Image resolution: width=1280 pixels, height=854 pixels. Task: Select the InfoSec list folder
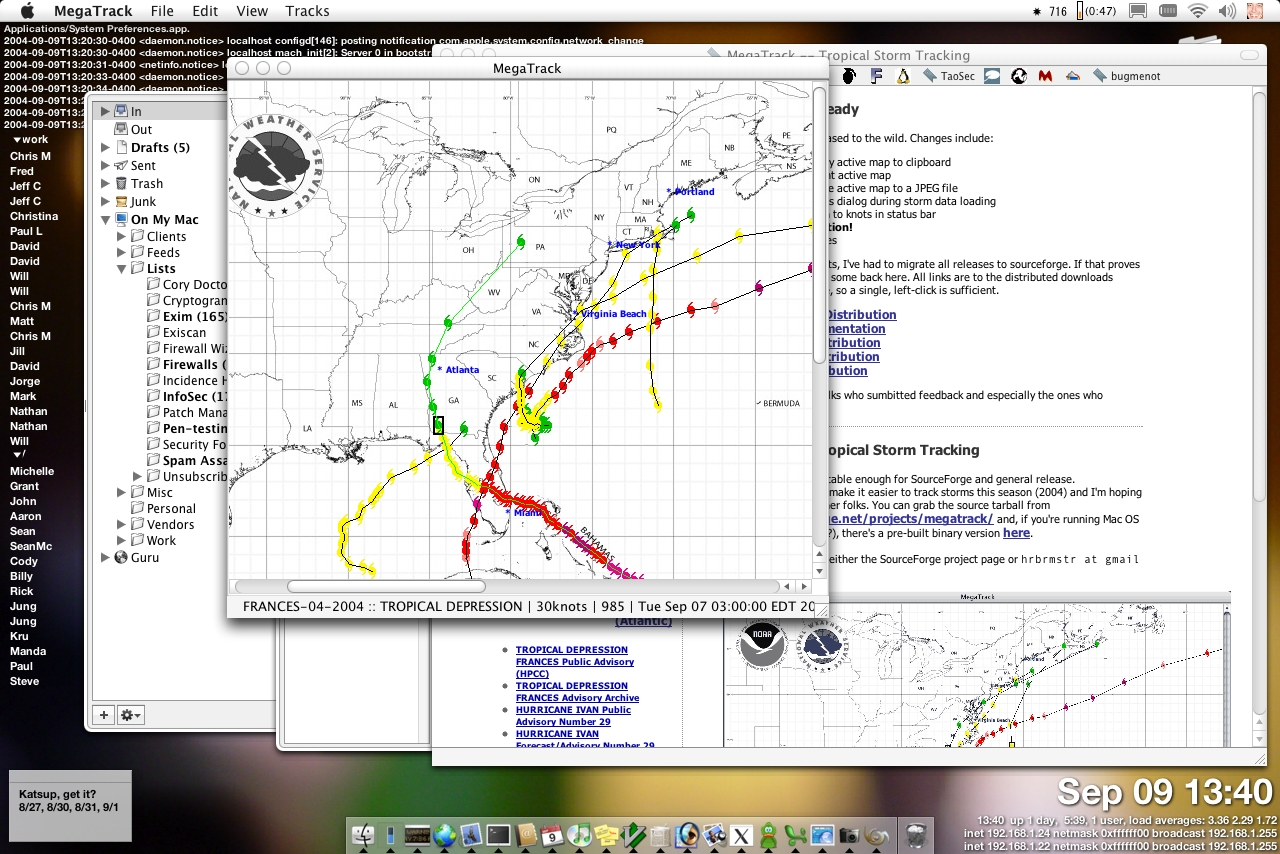pyautogui.click(x=187, y=396)
